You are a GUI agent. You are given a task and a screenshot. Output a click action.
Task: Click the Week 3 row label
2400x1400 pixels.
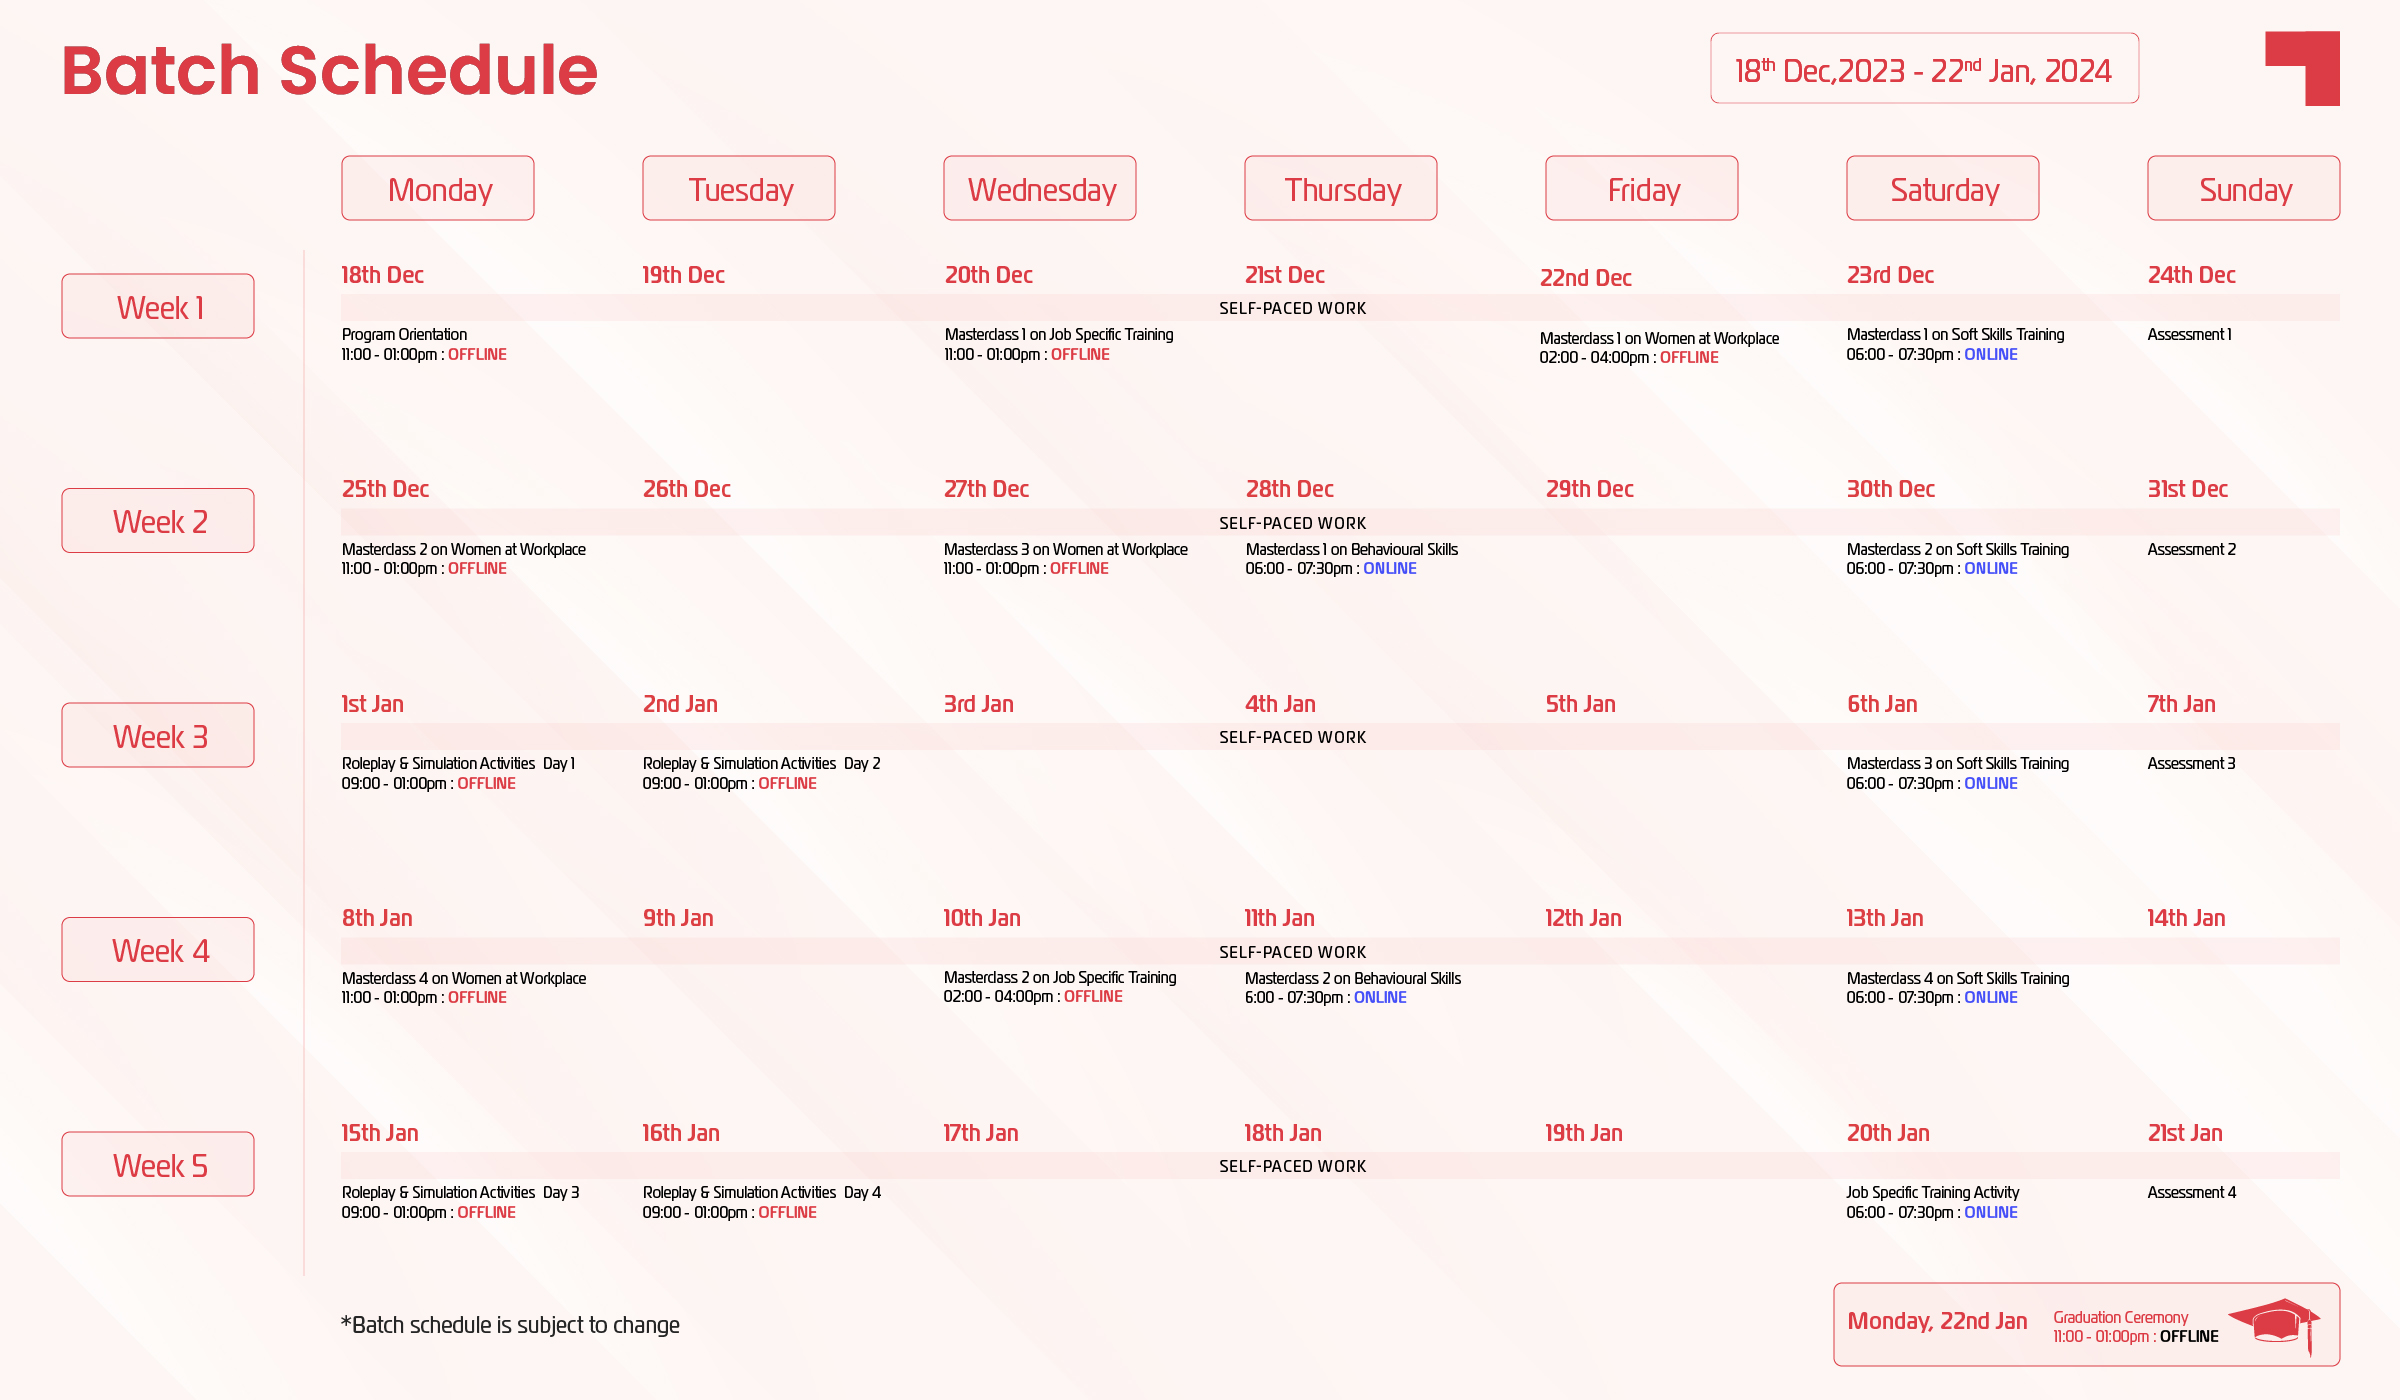click(158, 736)
